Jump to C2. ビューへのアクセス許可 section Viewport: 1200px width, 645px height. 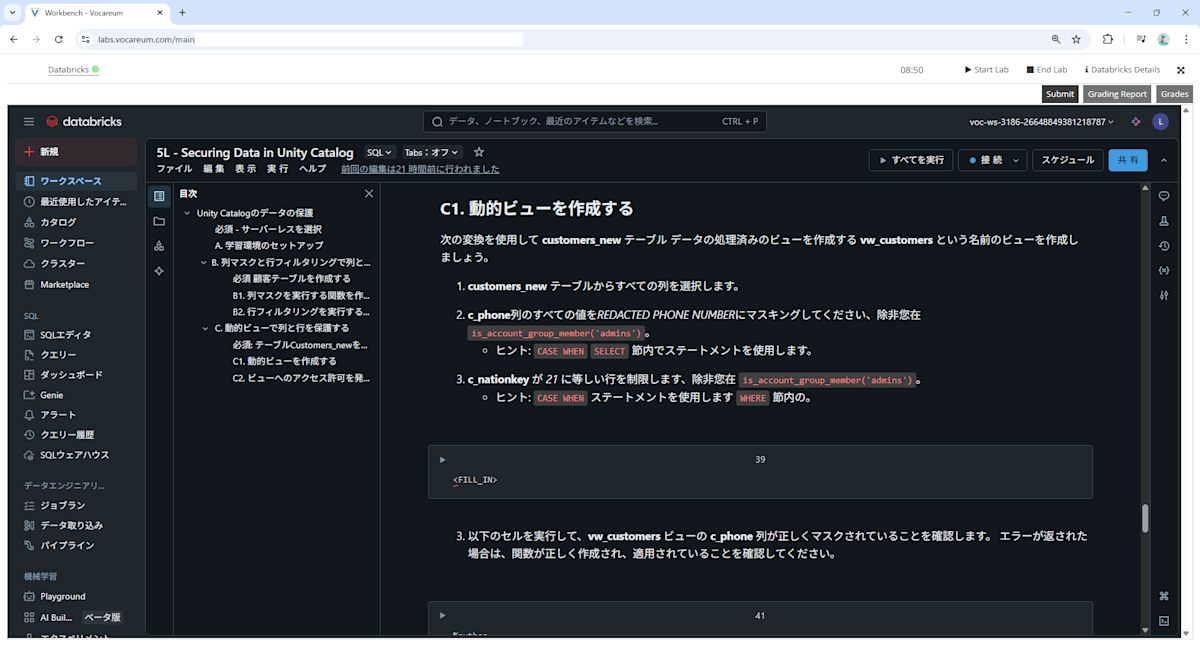pos(301,378)
